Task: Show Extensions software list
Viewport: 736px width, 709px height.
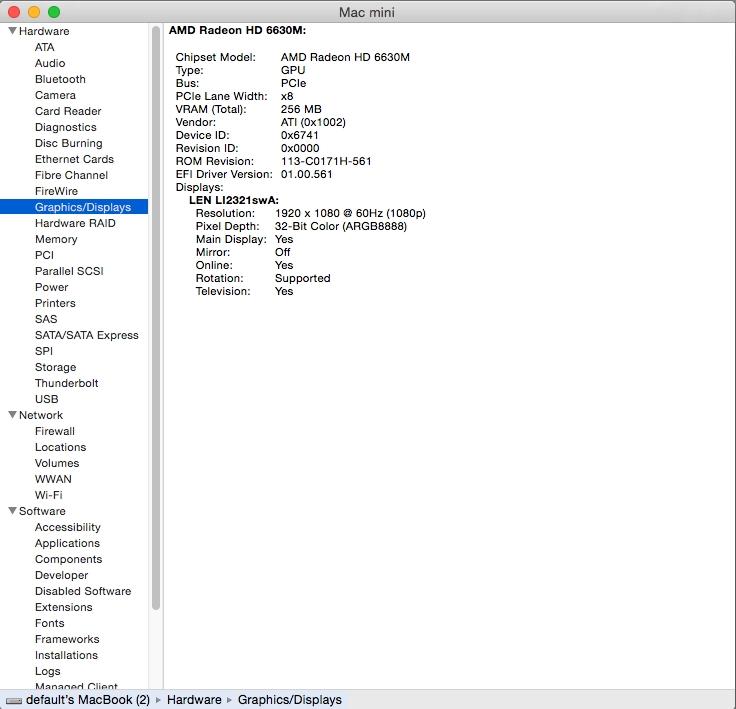Action: tap(63, 607)
